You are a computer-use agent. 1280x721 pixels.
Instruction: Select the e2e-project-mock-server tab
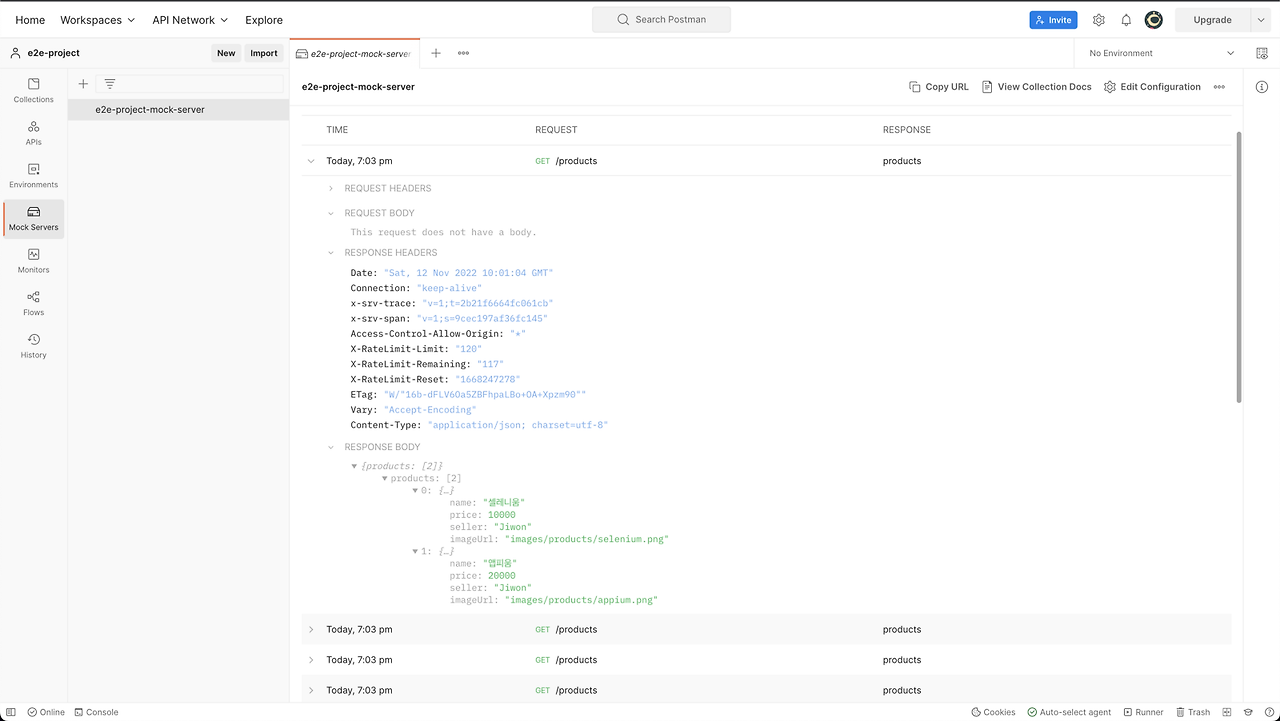[355, 53]
